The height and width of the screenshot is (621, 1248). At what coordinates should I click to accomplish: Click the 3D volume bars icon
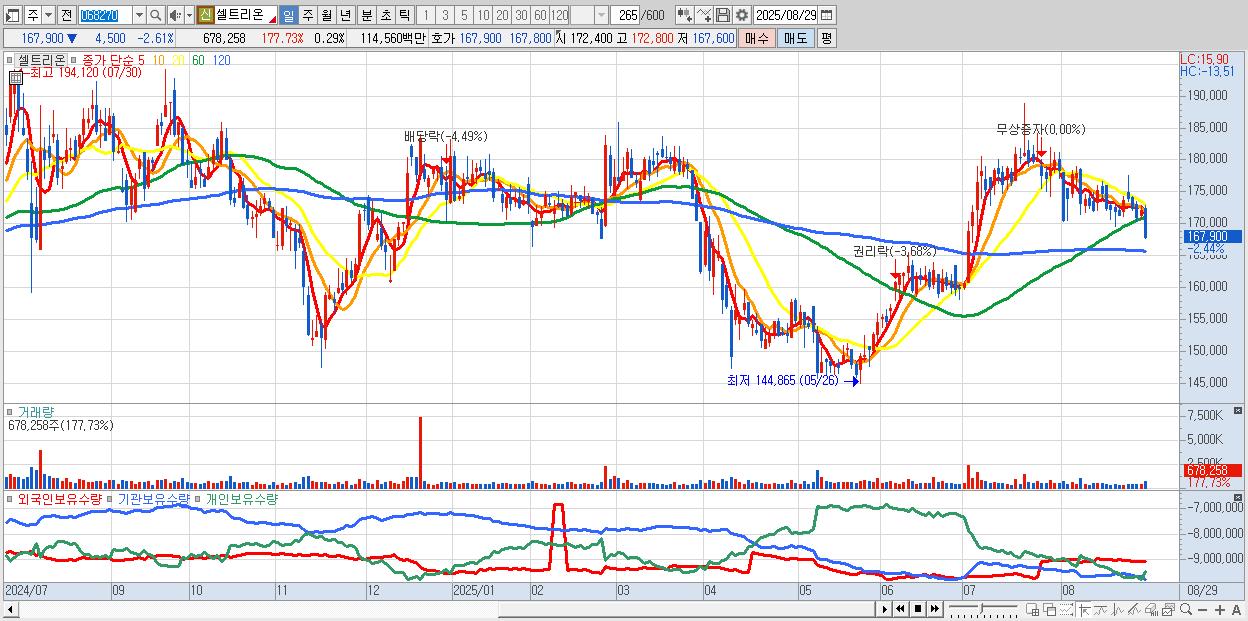coord(1151,610)
